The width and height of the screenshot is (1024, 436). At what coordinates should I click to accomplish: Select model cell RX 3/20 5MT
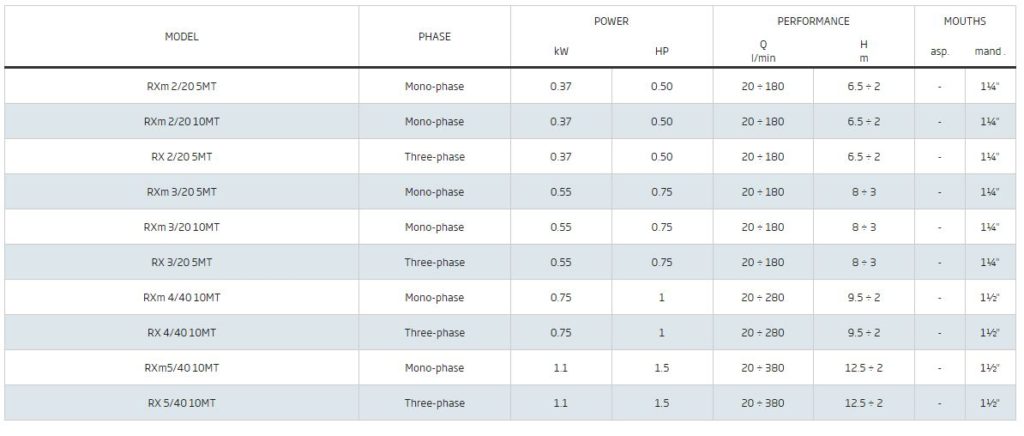pyautogui.click(x=182, y=262)
